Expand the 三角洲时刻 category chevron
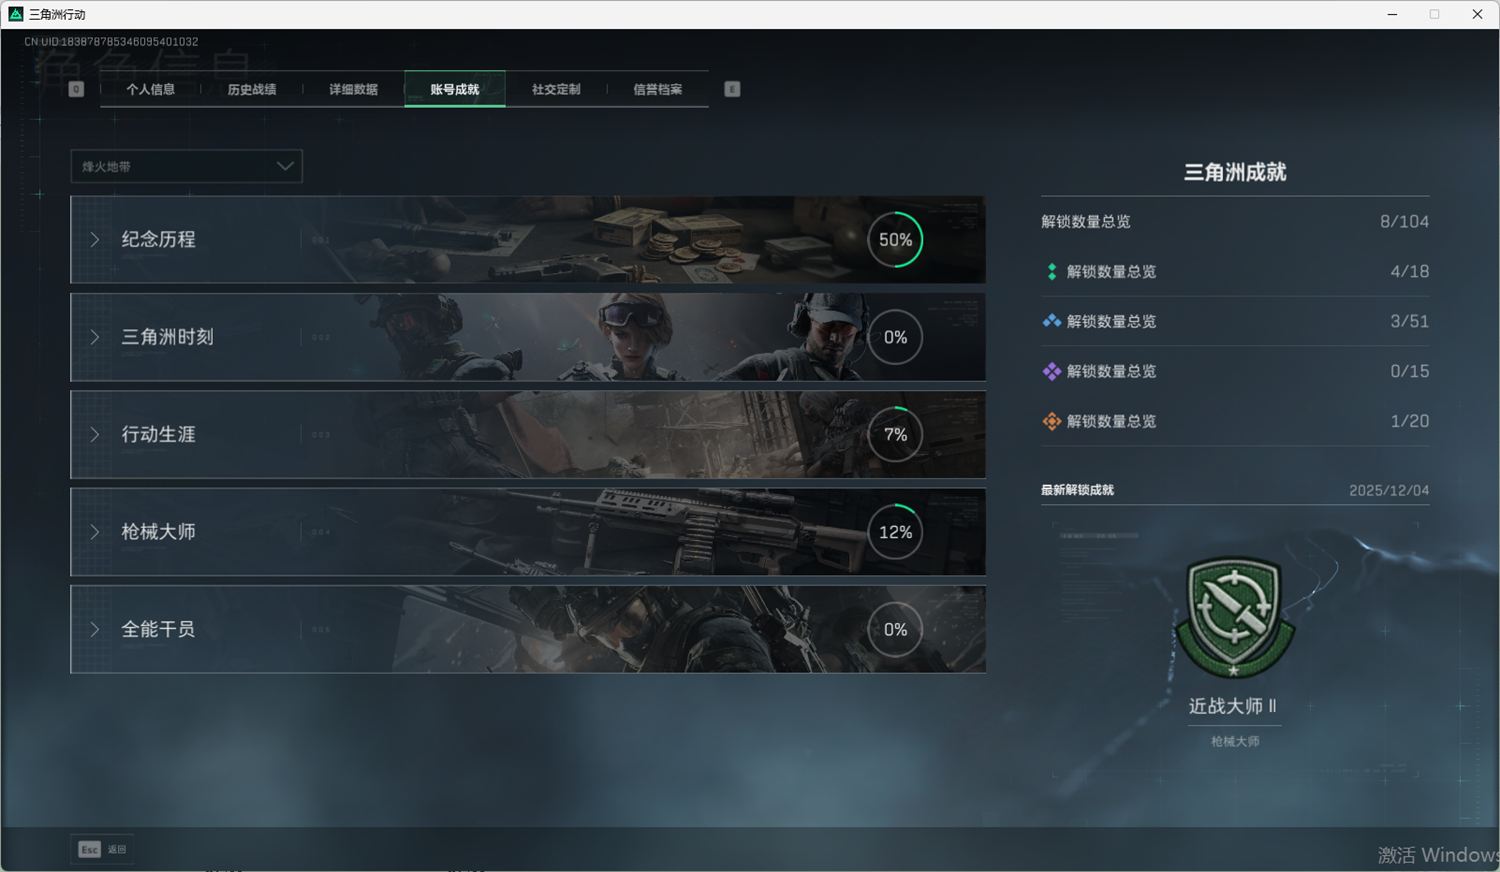This screenshot has height=872, width=1500. (95, 337)
